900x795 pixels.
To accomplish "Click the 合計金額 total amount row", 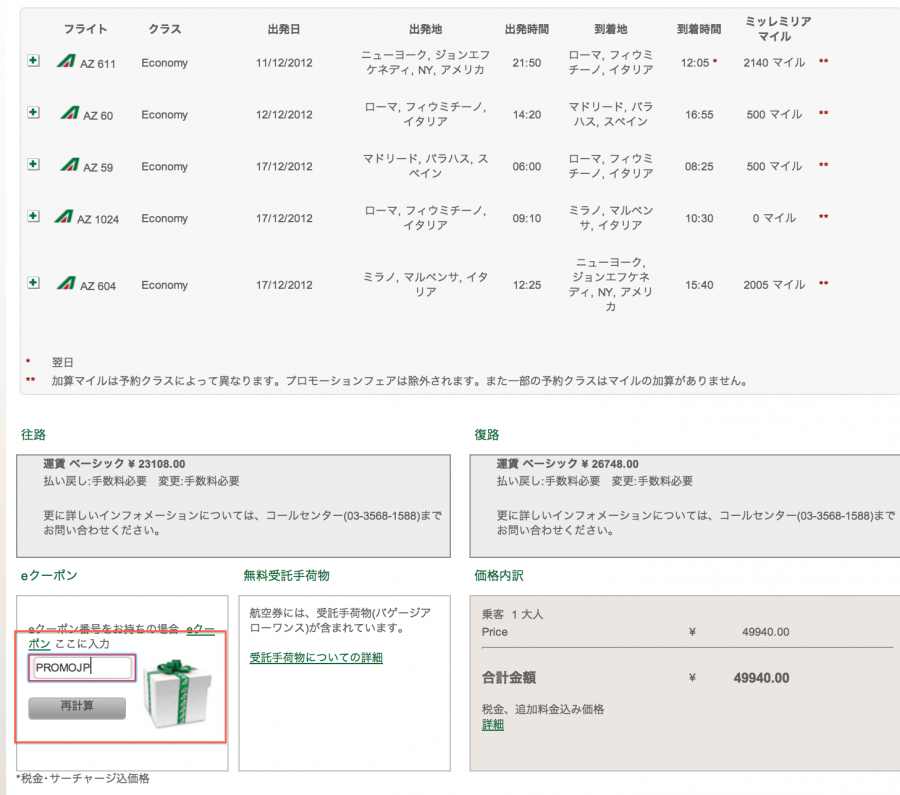I will 636,678.
